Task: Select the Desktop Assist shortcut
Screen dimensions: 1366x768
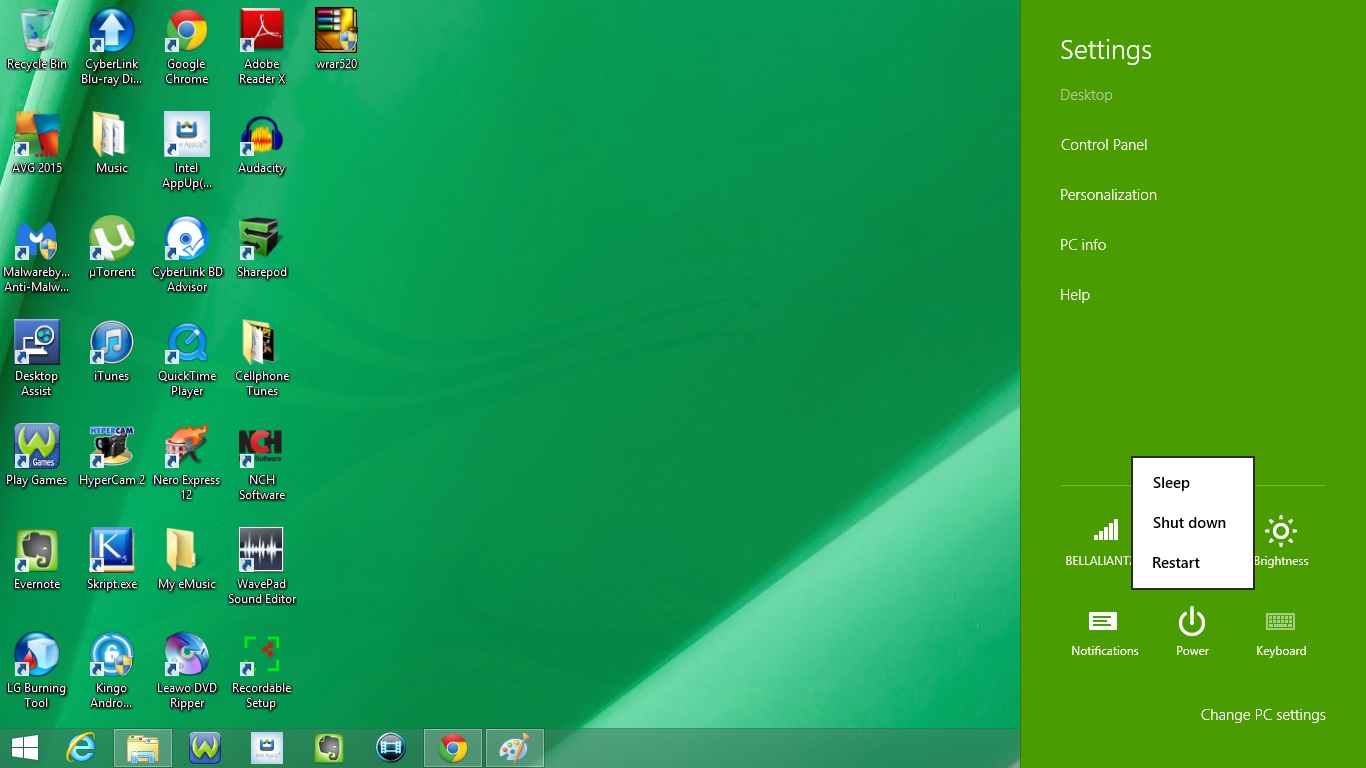Action: 37,359
